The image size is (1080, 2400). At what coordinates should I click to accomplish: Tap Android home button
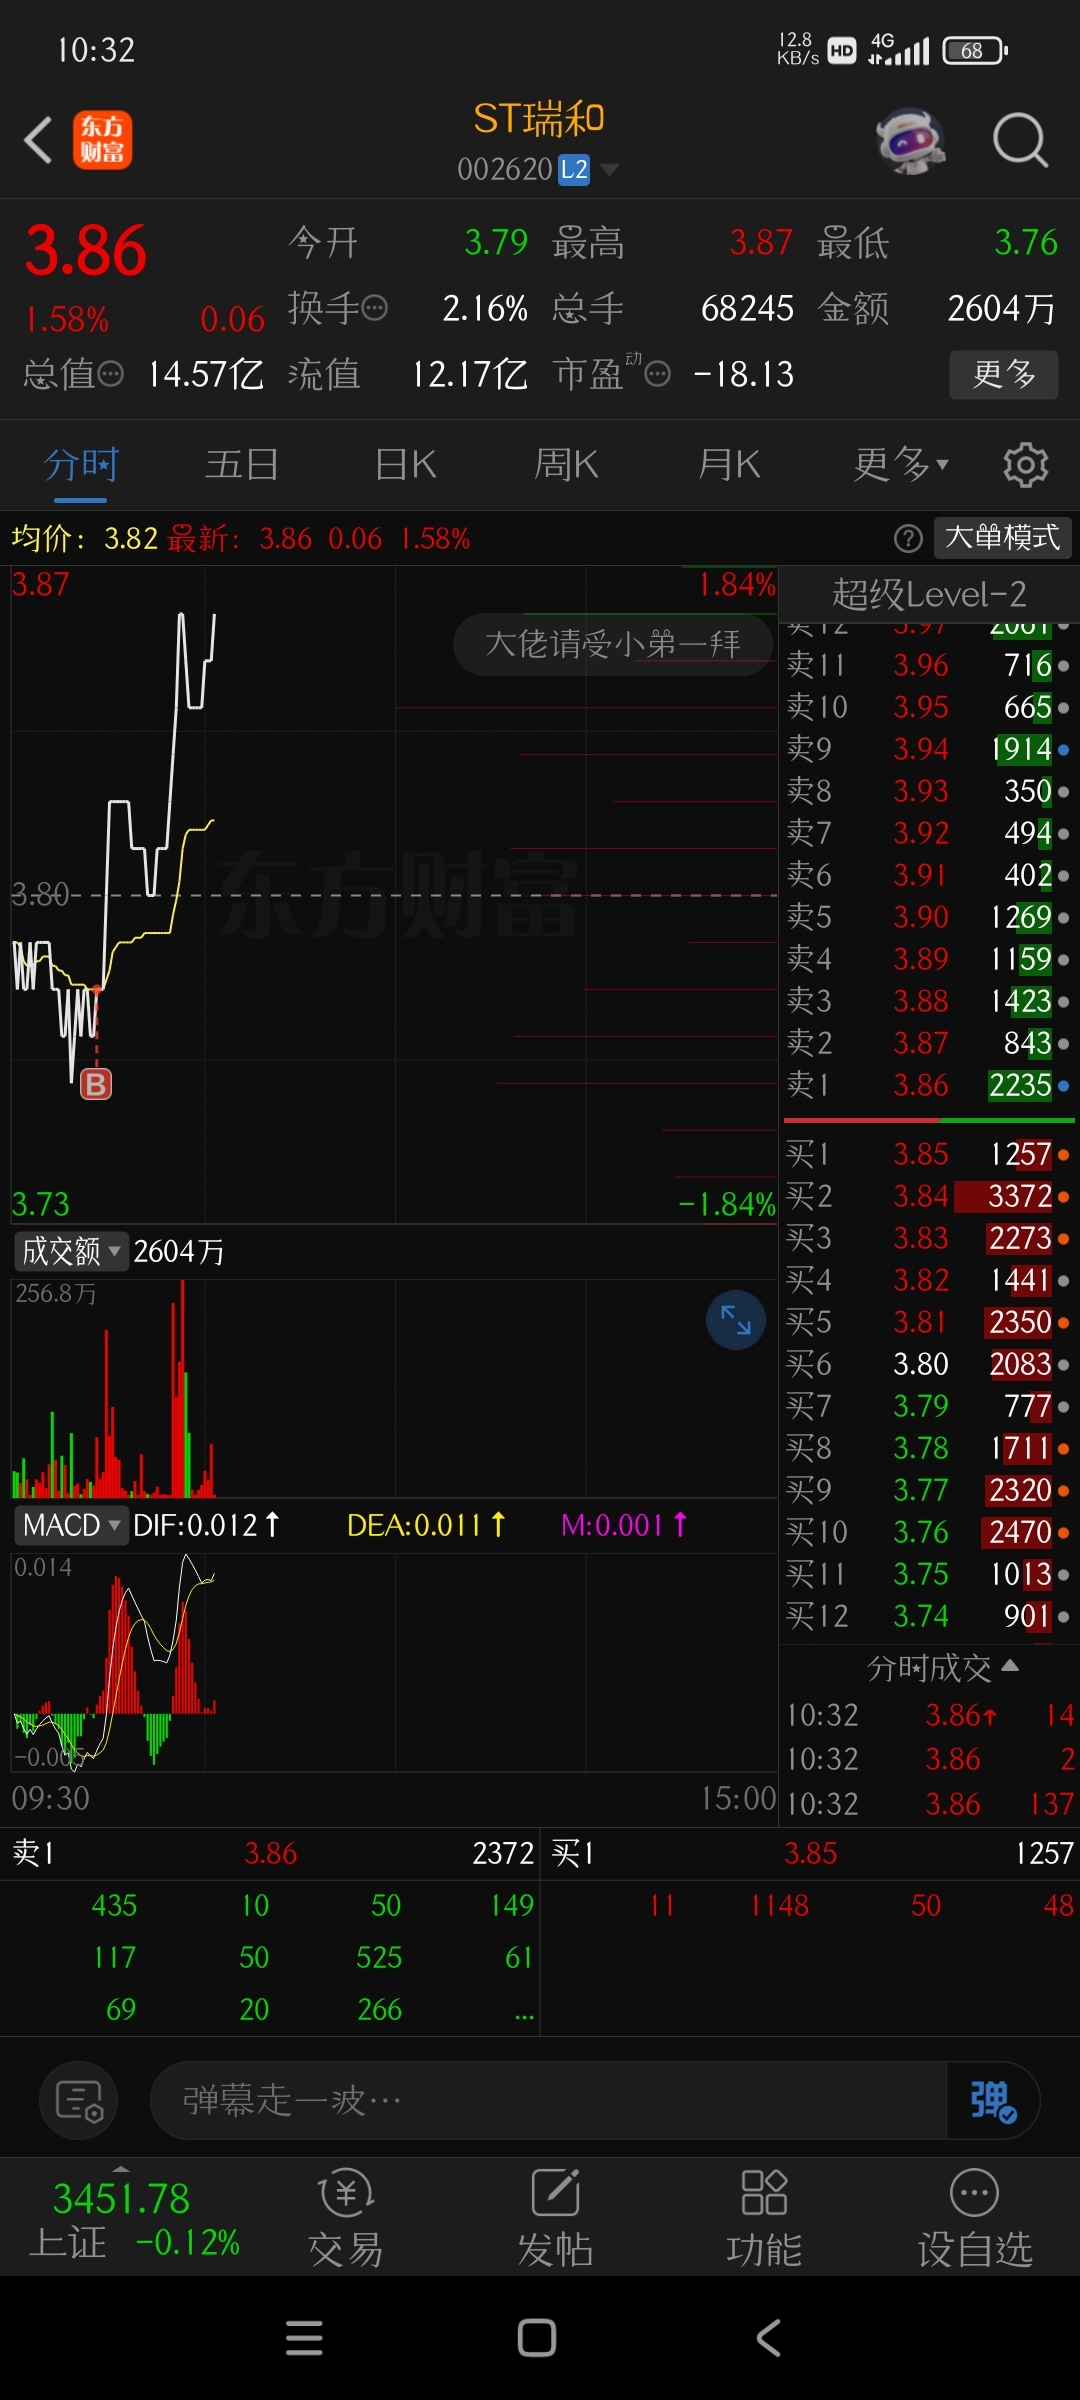[537, 2338]
